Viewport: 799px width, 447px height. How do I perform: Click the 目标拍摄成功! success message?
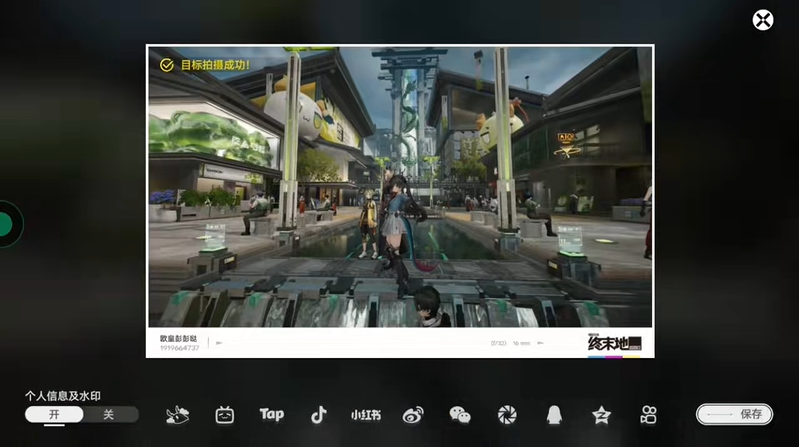[x=205, y=65]
